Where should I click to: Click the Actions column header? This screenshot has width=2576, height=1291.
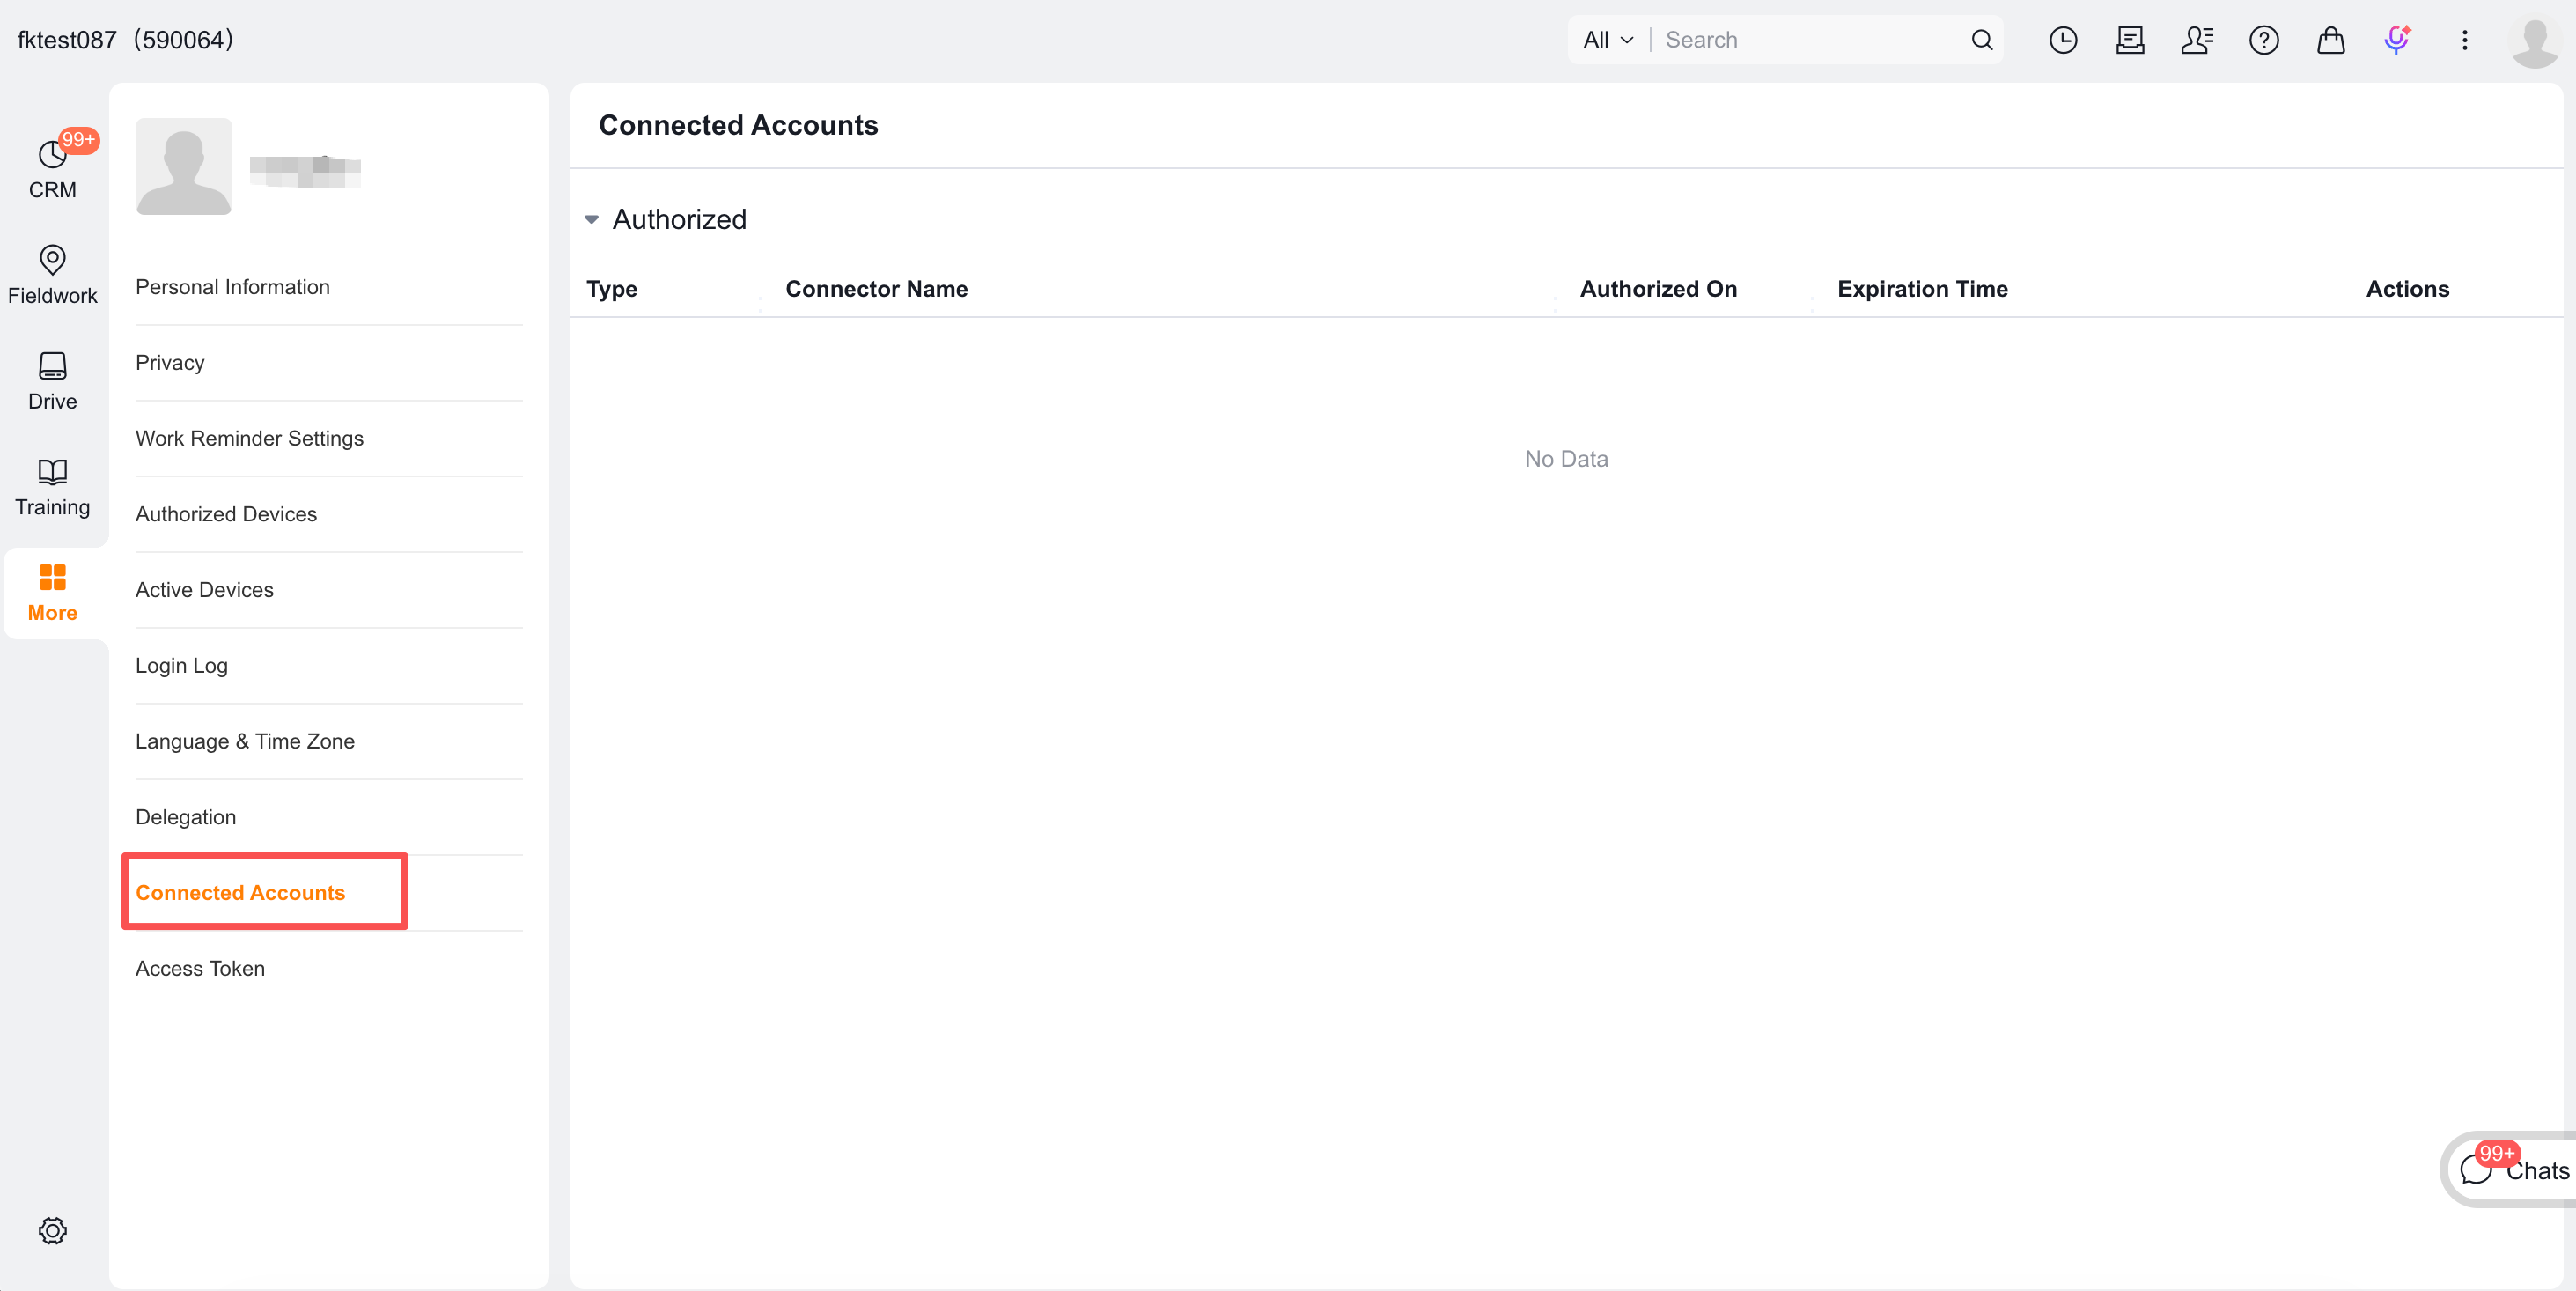point(2407,289)
